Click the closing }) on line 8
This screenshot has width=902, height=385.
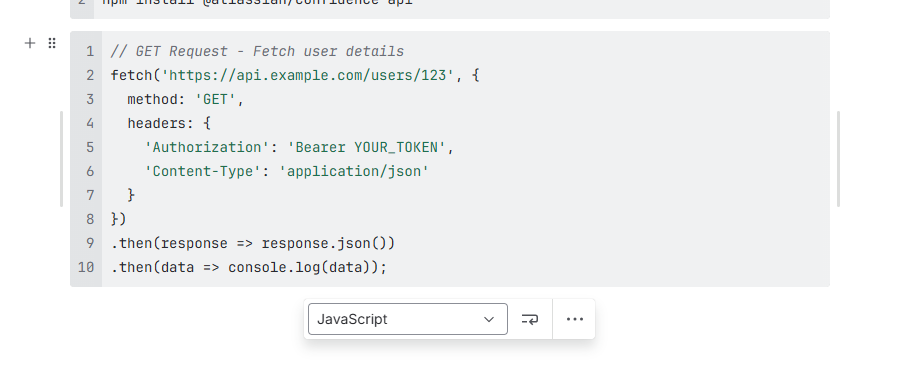coord(119,219)
